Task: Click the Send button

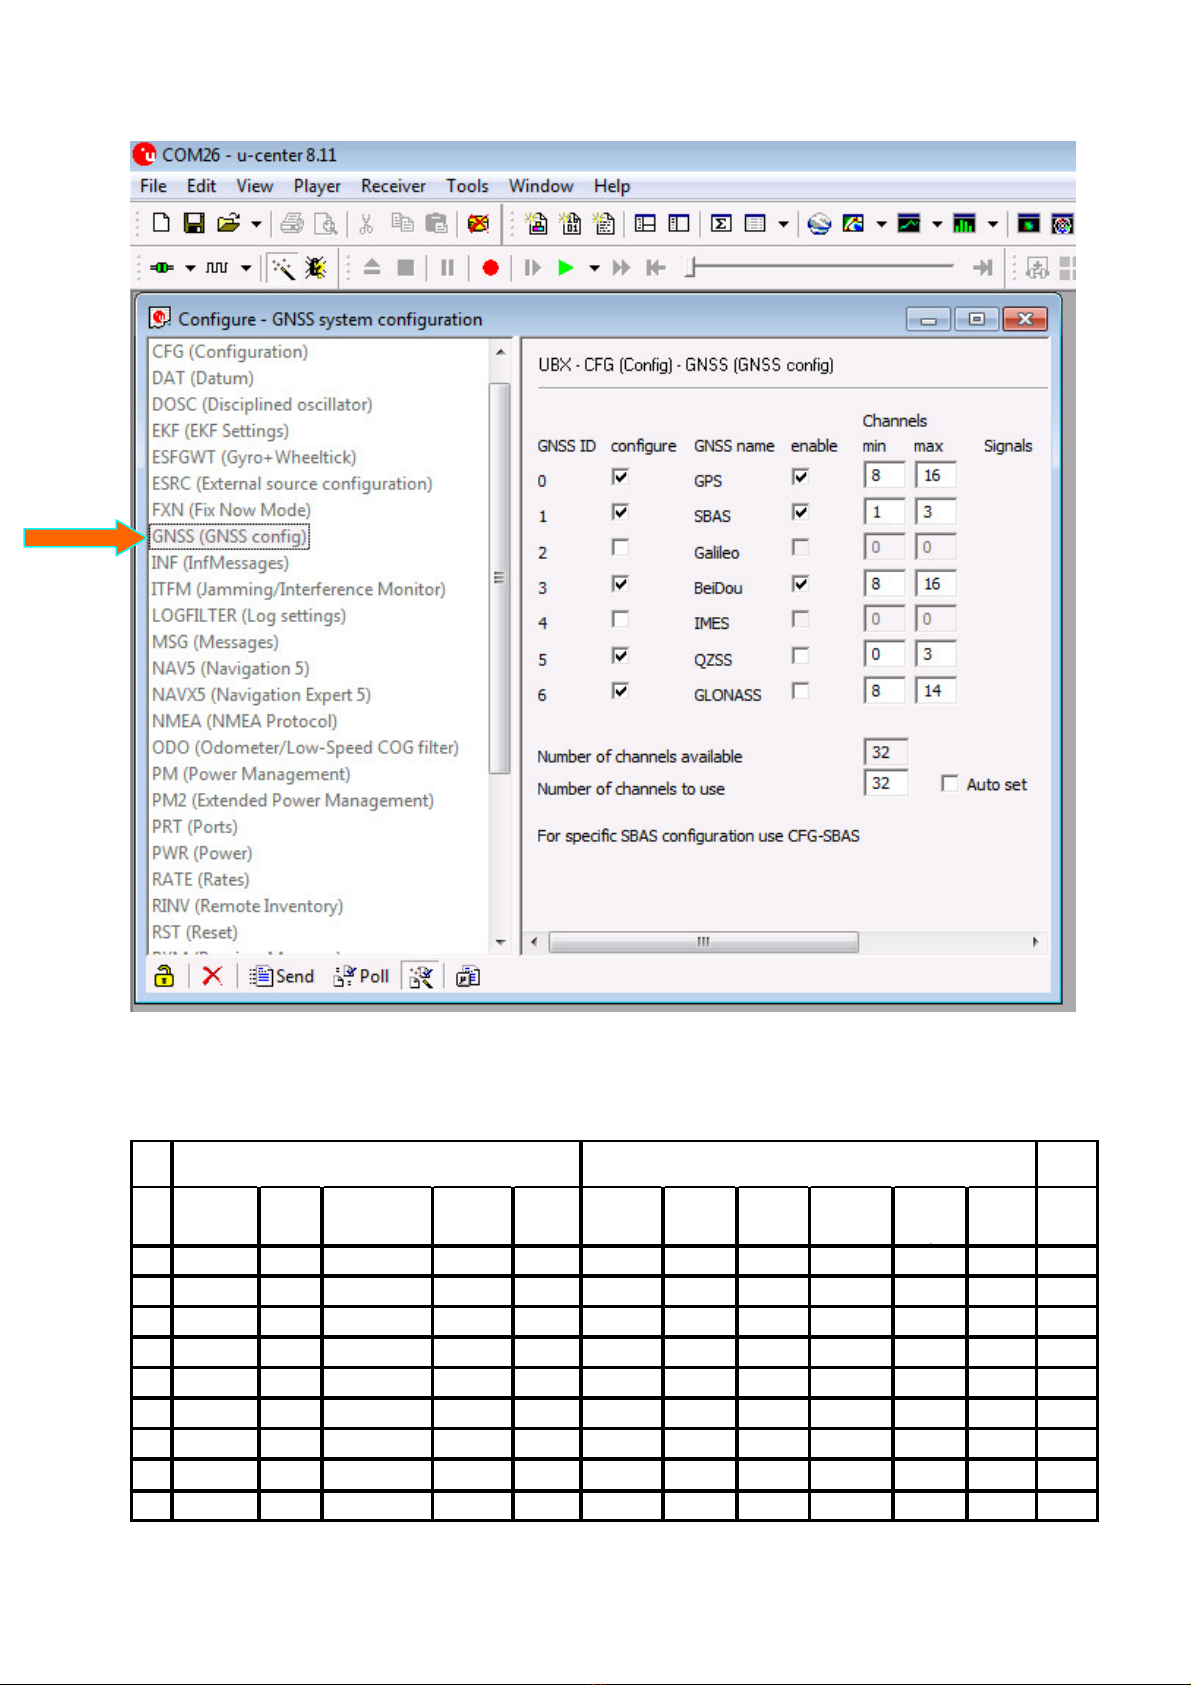Action: (x=282, y=976)
